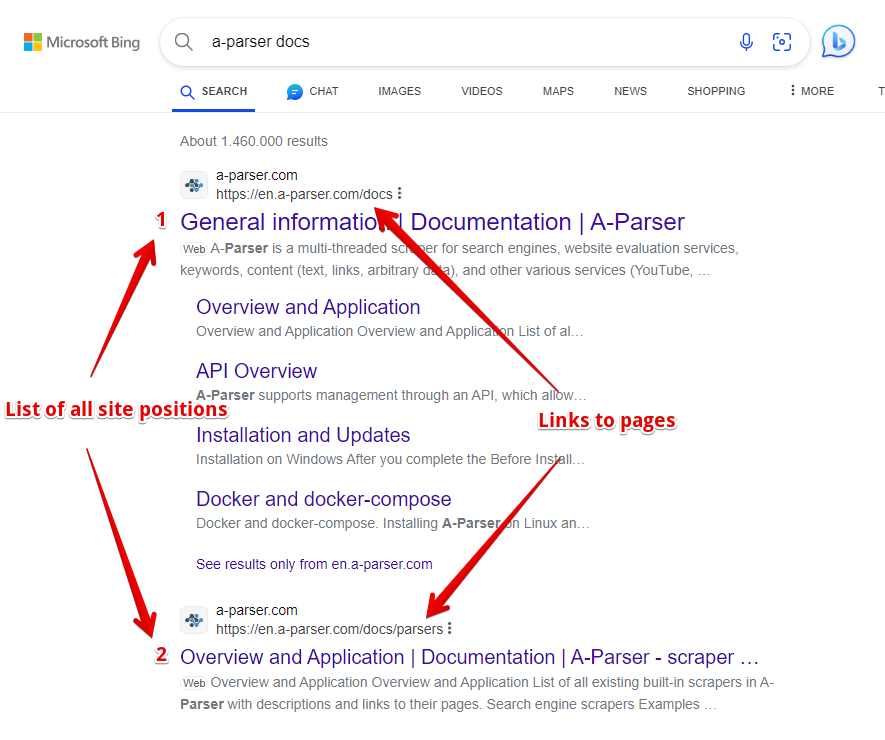Open the SHOPPING tab

715,91
